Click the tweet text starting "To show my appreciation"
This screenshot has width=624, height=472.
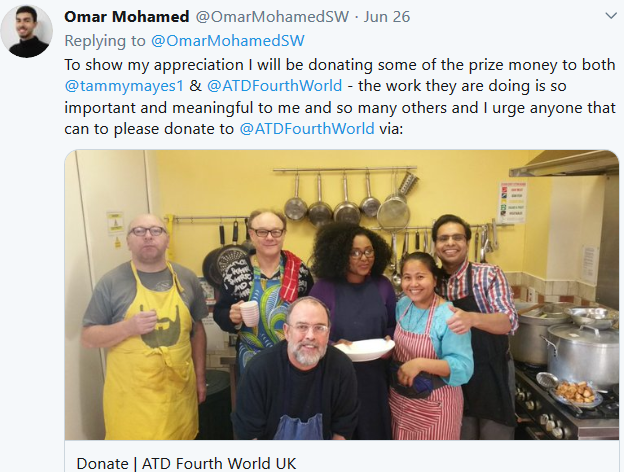coord(340,96)
